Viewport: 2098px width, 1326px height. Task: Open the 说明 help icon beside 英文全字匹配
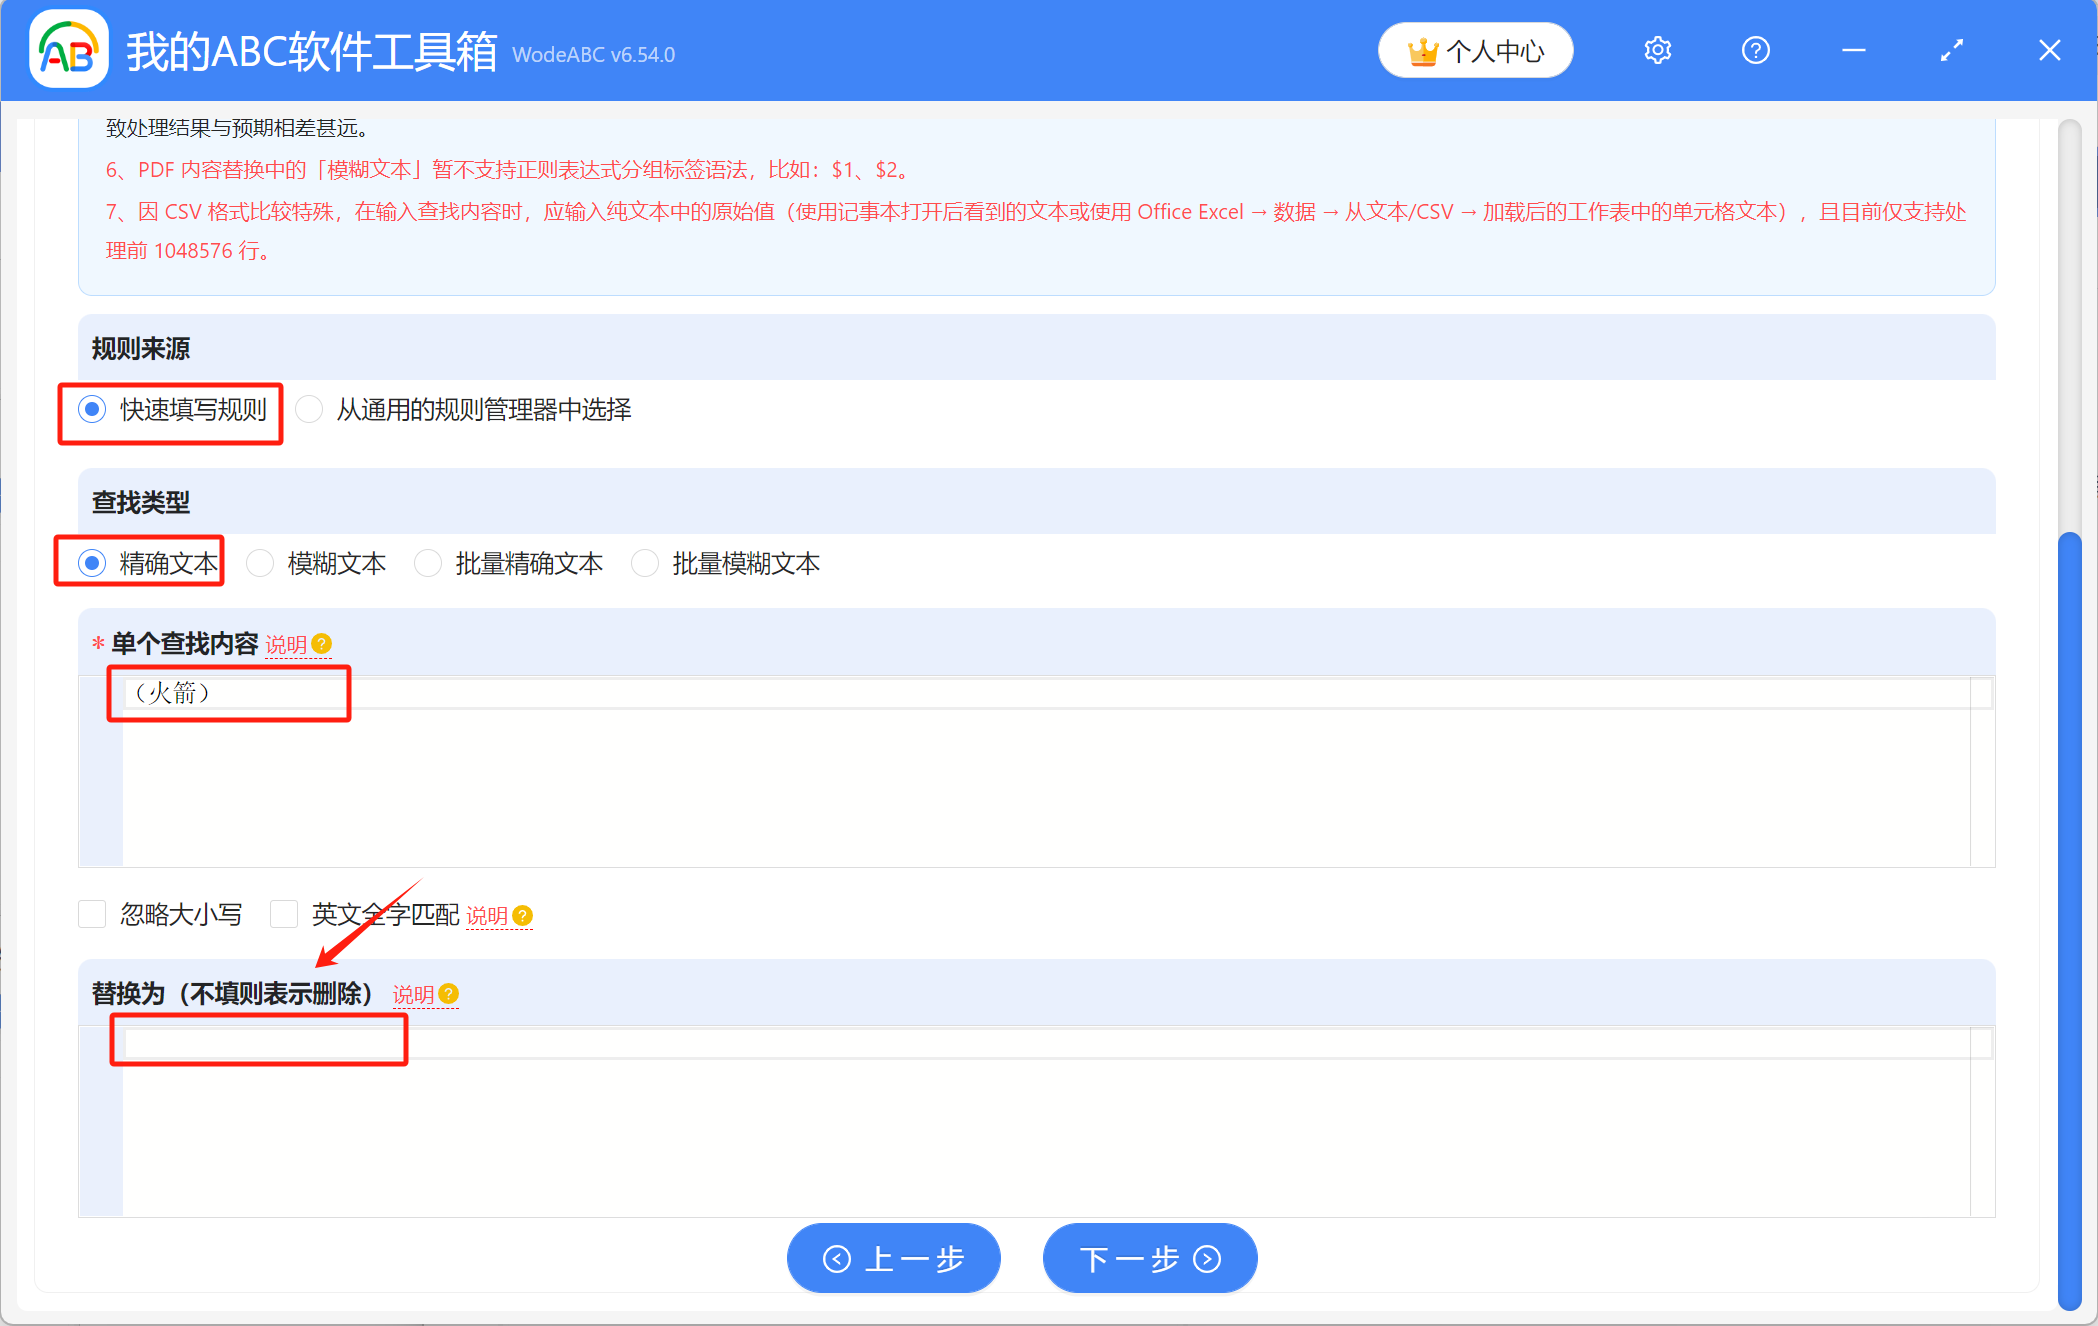coord(522,915)
